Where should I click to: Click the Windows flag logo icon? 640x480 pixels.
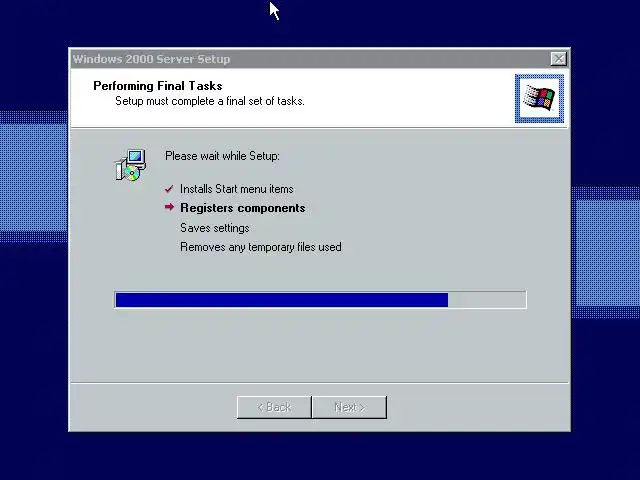(x=539, y=98)
